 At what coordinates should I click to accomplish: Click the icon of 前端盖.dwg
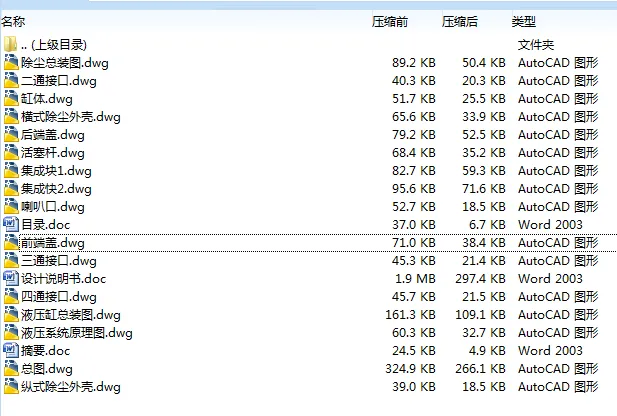point(11,242)
